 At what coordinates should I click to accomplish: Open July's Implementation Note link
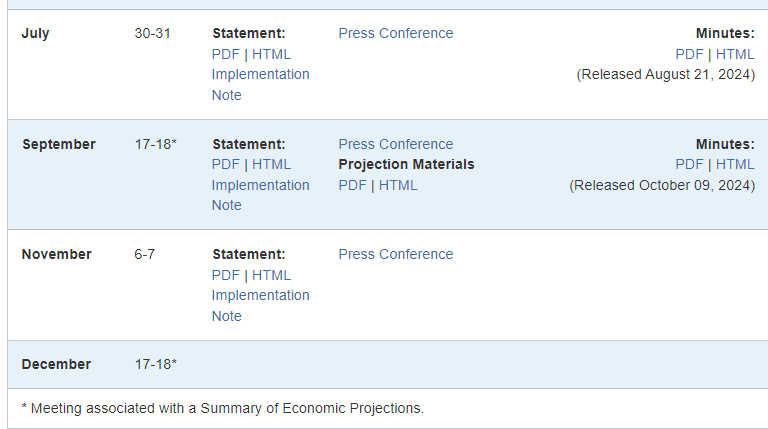(x=261, y=85)
